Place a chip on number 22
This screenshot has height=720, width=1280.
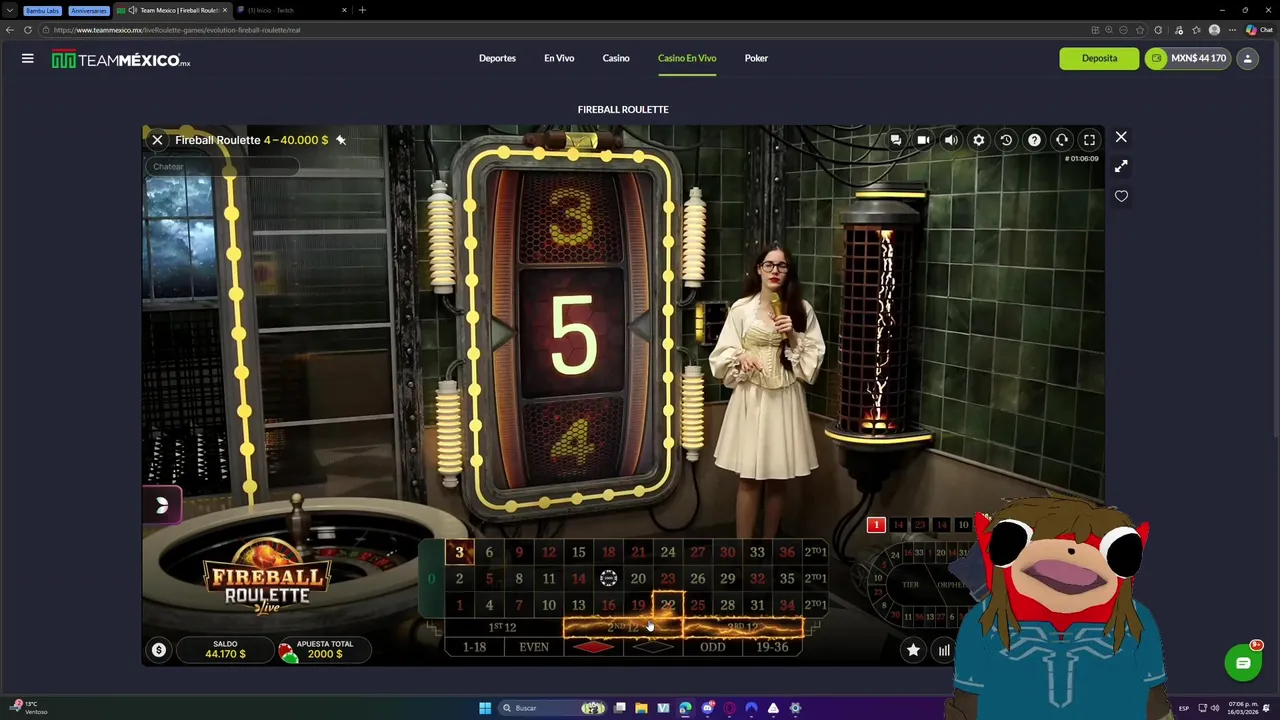(x=668, y=604)
